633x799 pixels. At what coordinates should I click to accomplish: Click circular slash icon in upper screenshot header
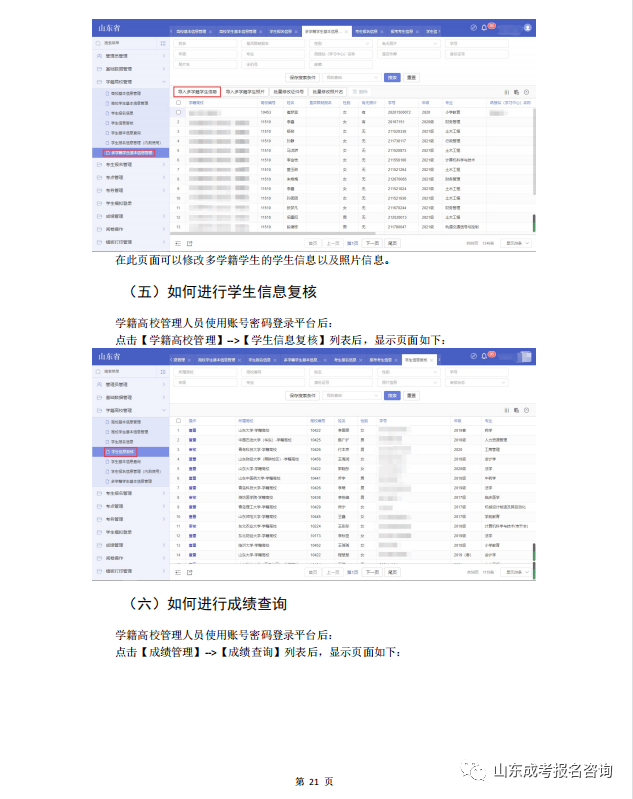473,28
